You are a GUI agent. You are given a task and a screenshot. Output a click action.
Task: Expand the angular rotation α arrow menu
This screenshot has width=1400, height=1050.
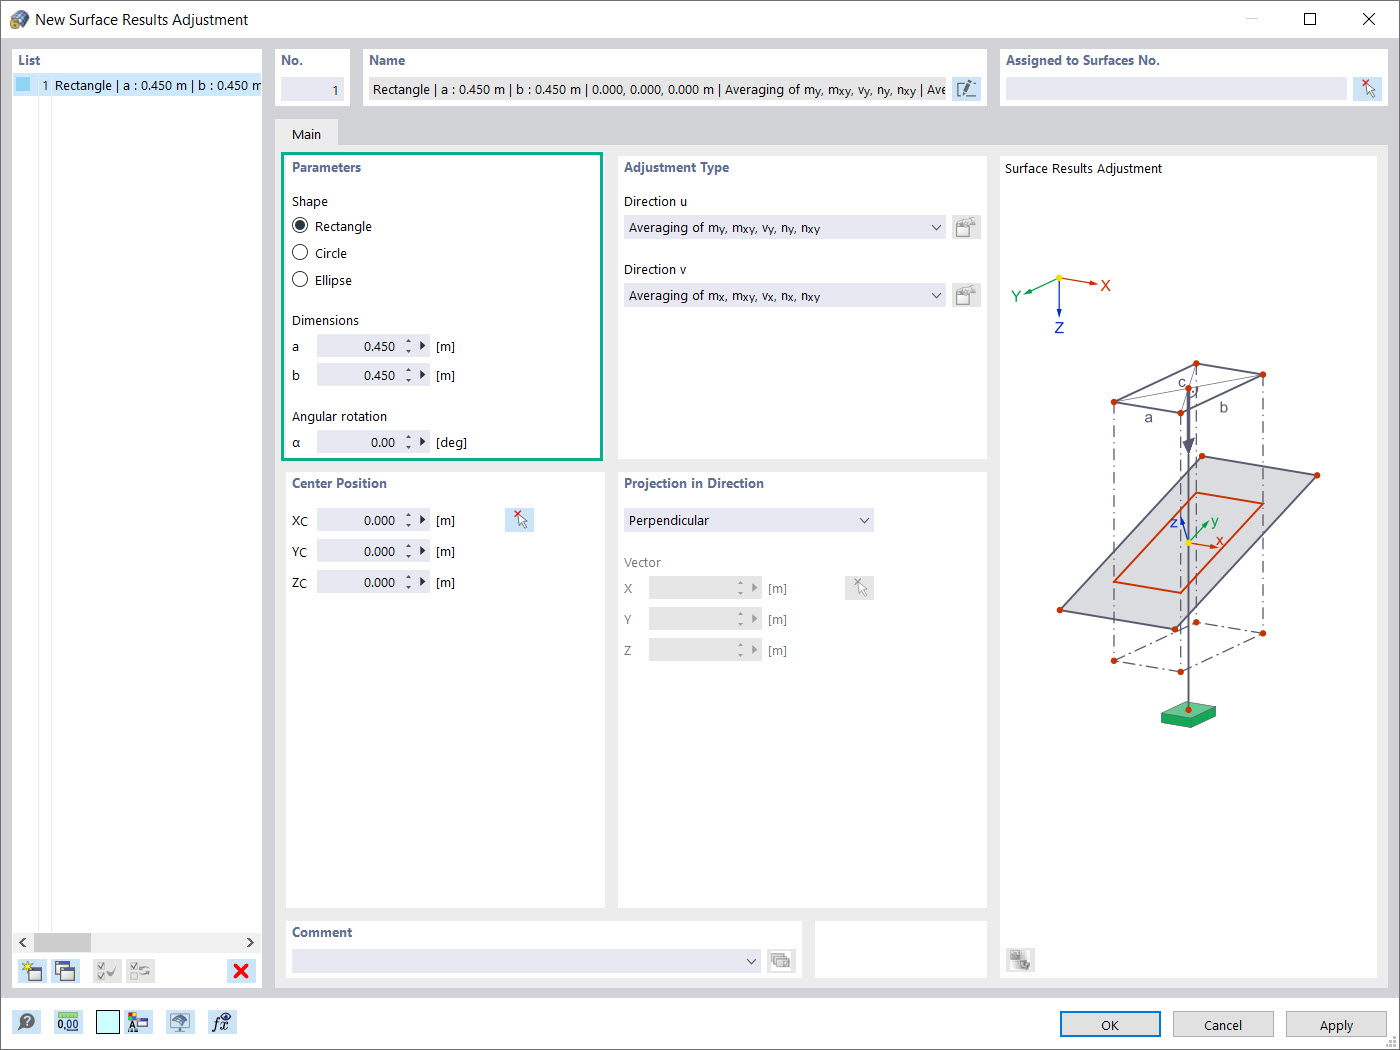pos(423,442)
